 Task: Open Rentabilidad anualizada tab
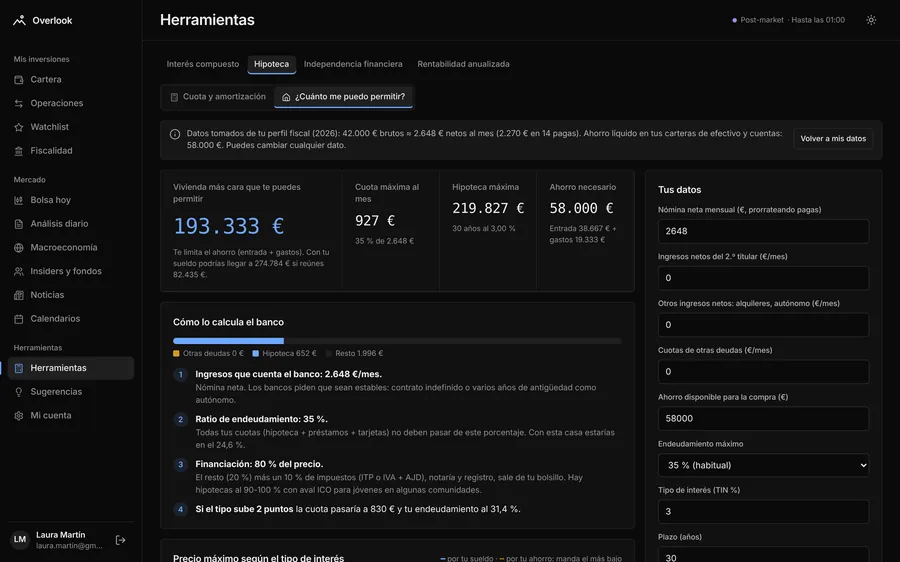point(463,64)
